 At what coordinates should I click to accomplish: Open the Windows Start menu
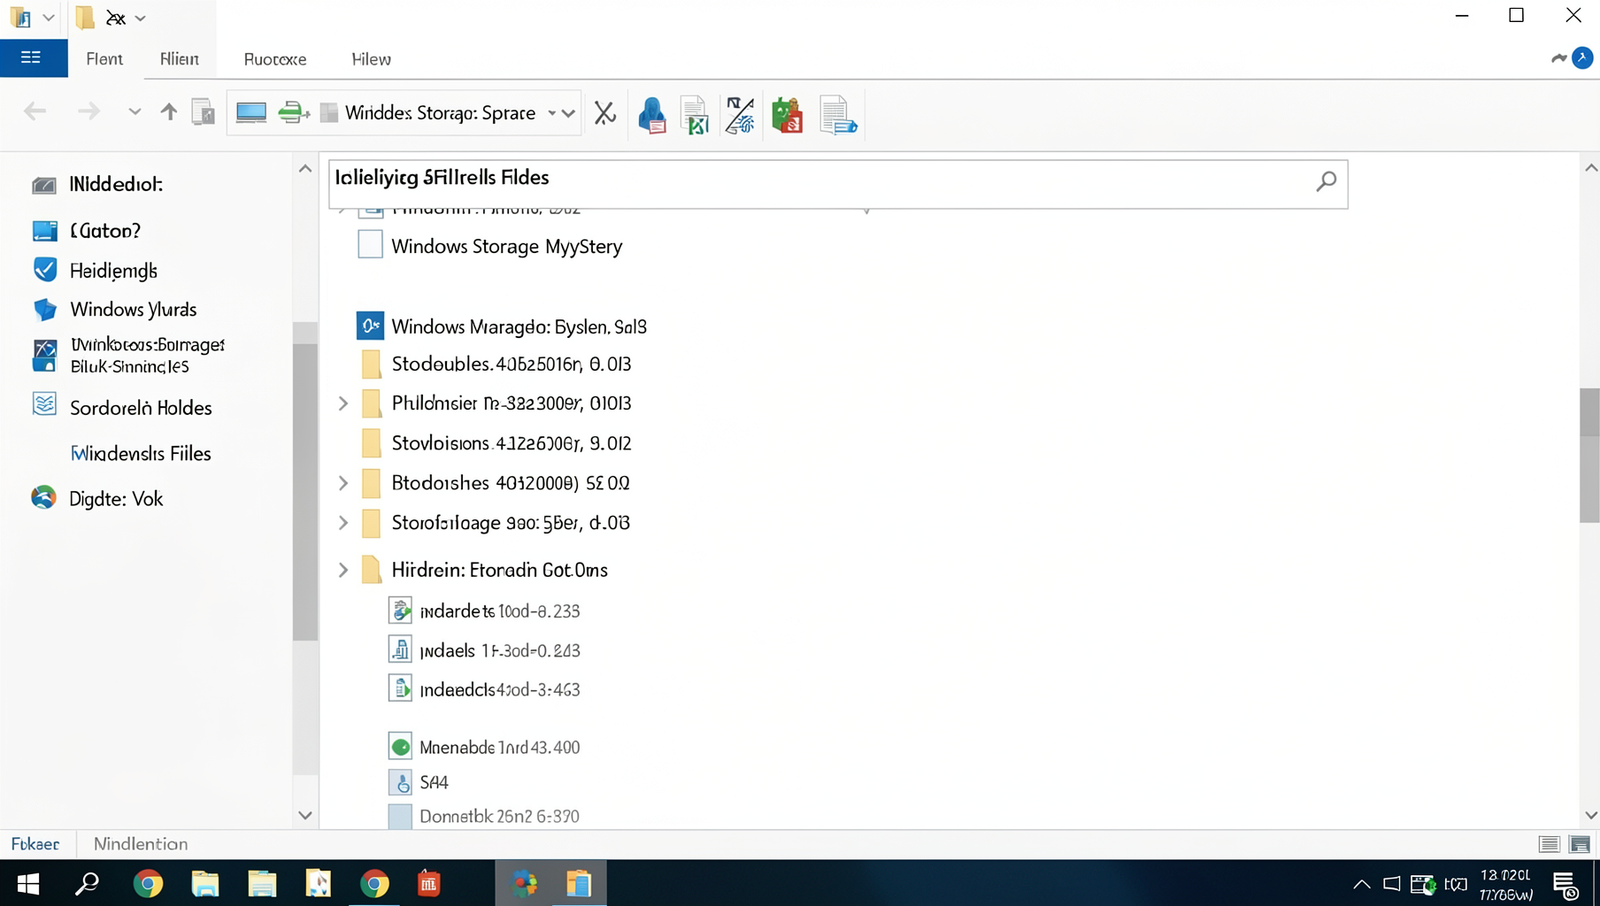click(x=28, y=884)
